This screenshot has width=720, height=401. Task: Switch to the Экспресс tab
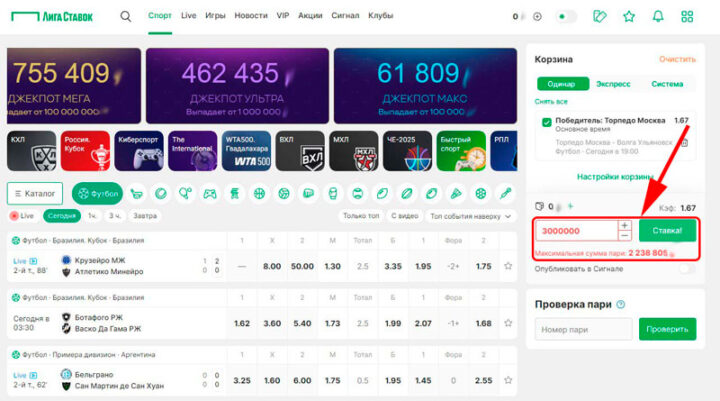click(613, 84)
